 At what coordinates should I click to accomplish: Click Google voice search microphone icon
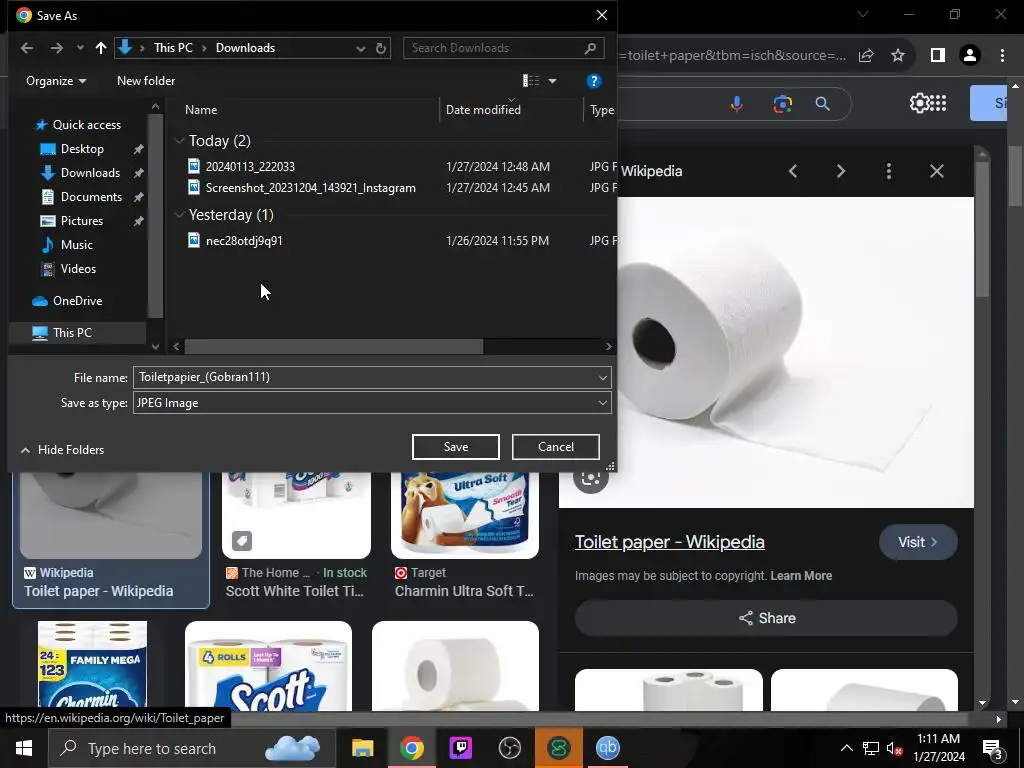click(x=737, y=104)
